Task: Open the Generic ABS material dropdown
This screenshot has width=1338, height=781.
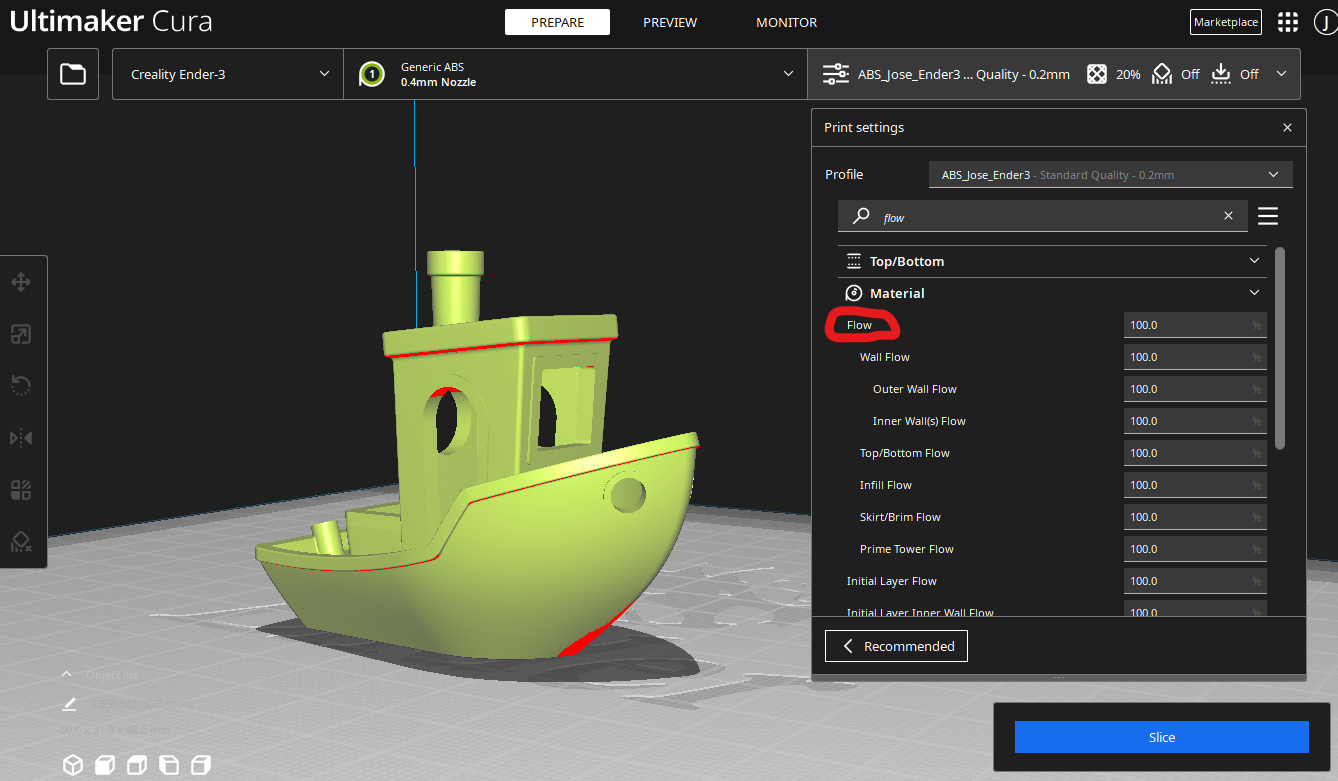Action: pos(575,74)
